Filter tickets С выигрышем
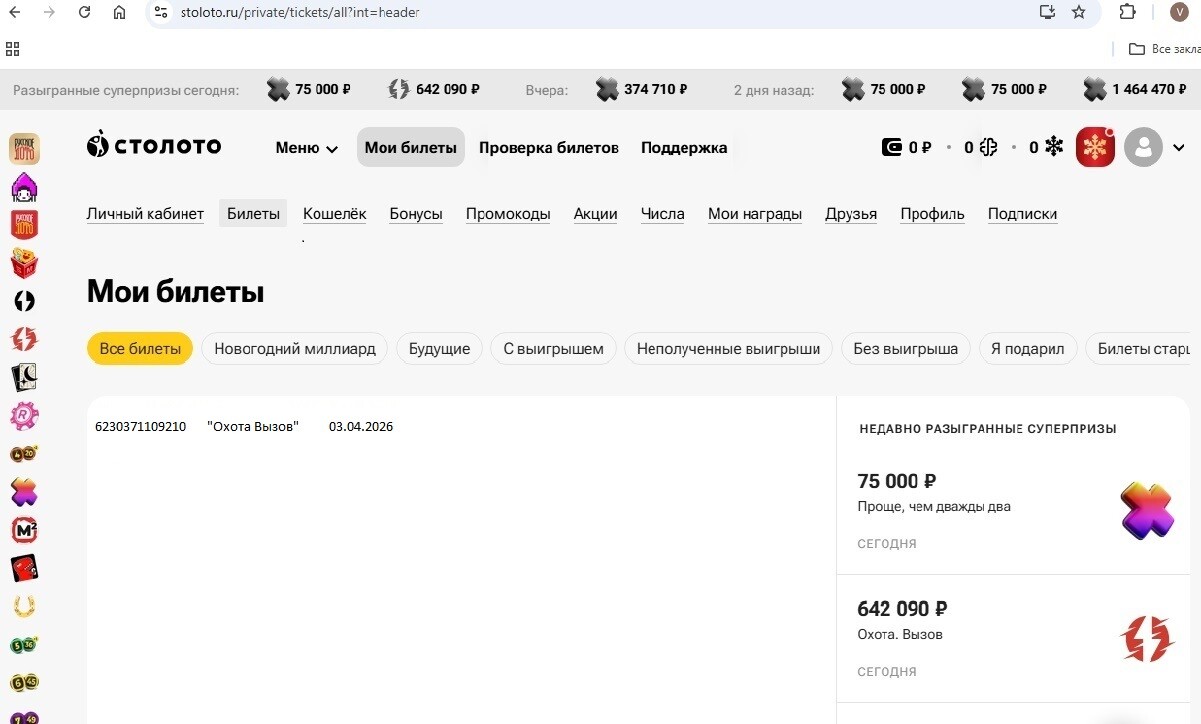The image size is (1201, 724). 553,349
